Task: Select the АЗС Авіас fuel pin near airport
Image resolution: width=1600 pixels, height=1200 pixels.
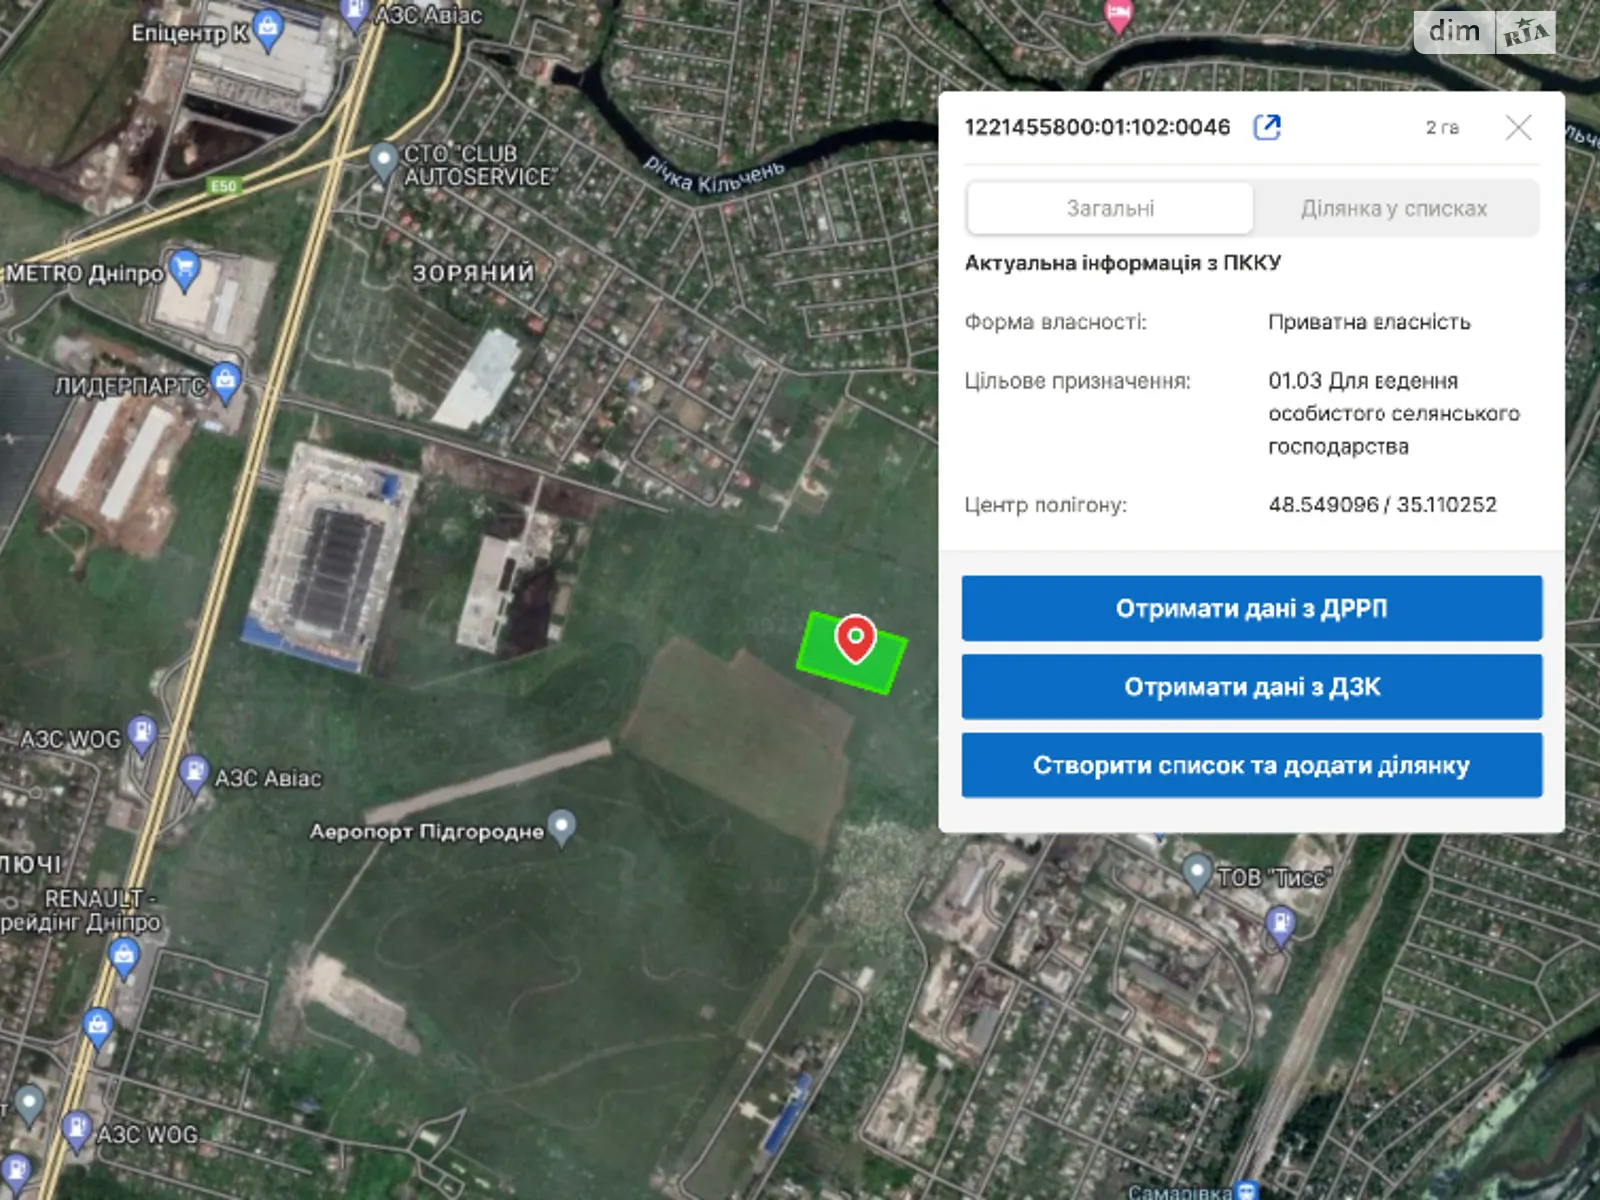Action: tap(192, 773)
